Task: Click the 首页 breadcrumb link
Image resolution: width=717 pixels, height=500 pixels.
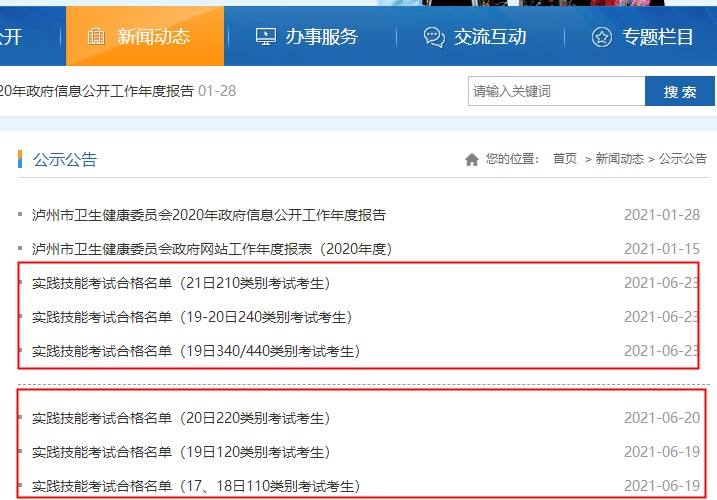Action: tap(564, 159)
